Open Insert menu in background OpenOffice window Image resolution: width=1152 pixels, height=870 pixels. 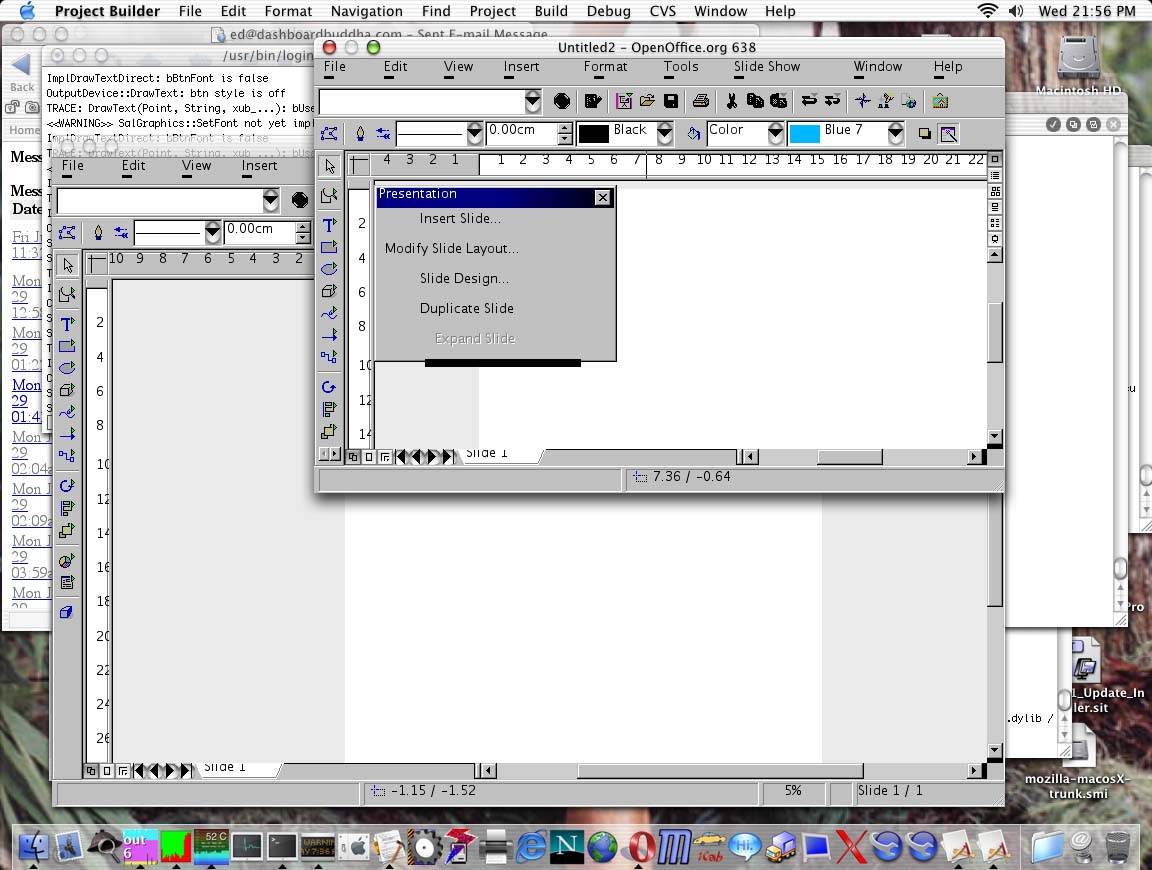(259, 166)
